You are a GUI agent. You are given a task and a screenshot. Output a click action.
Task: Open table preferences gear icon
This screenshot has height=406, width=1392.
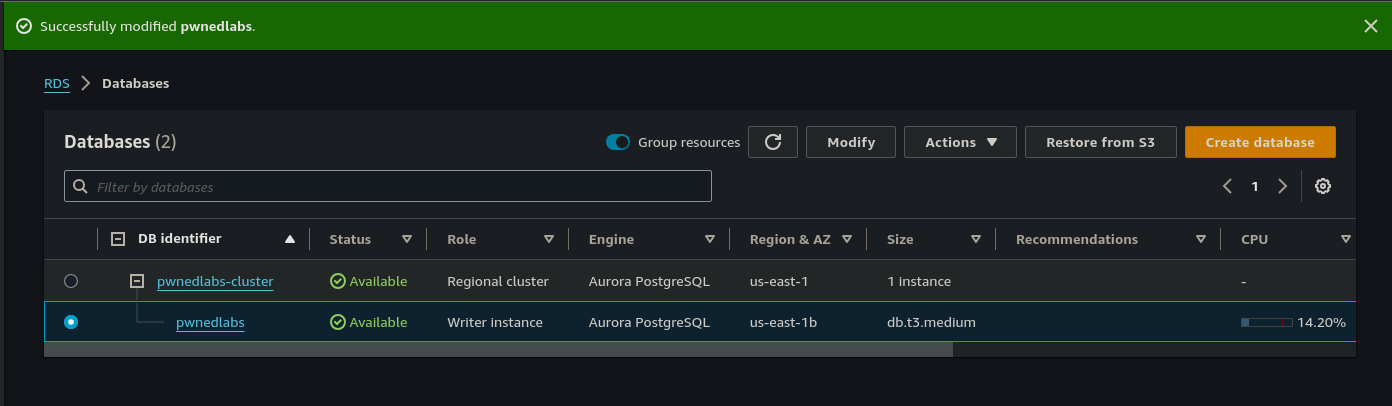click(1322, 186)
